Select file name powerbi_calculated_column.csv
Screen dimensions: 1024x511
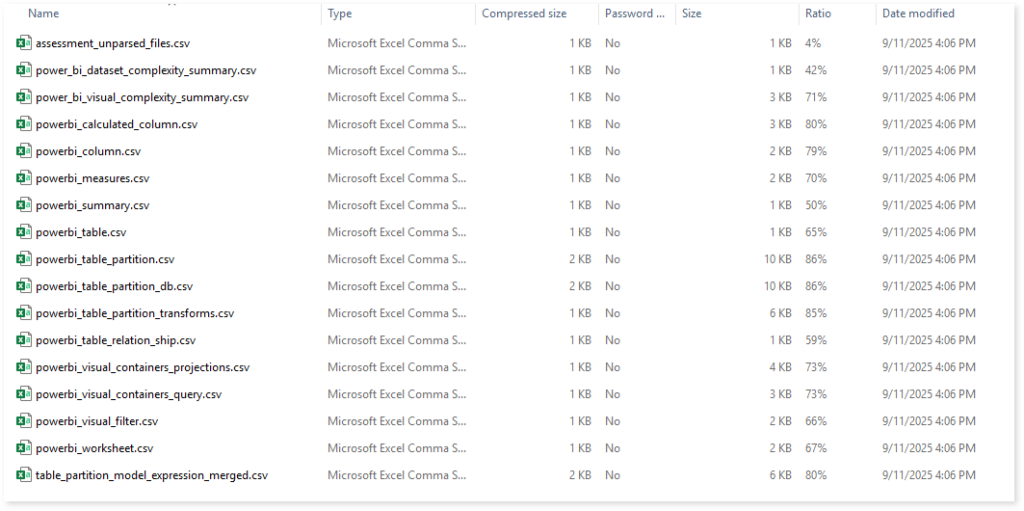(x=116, y=124)
